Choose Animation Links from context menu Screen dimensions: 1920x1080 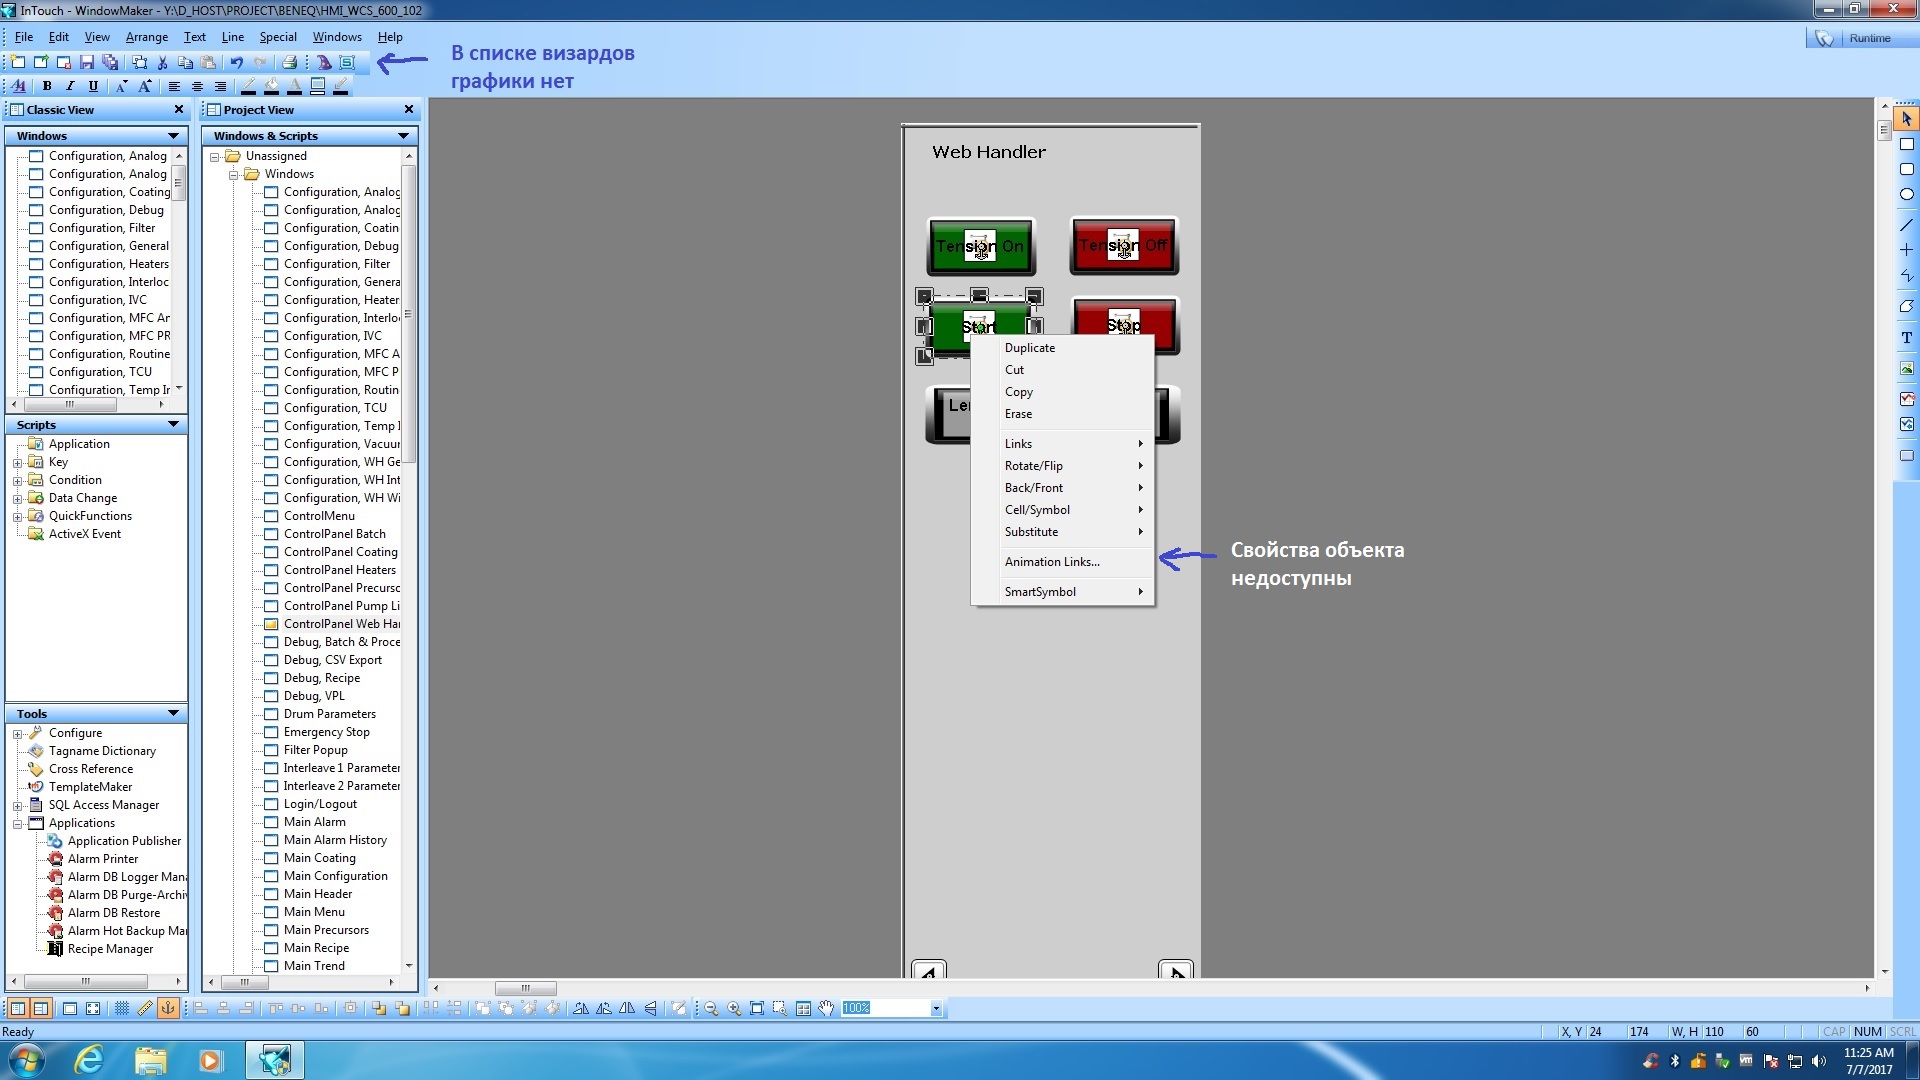click(1051, 562)
